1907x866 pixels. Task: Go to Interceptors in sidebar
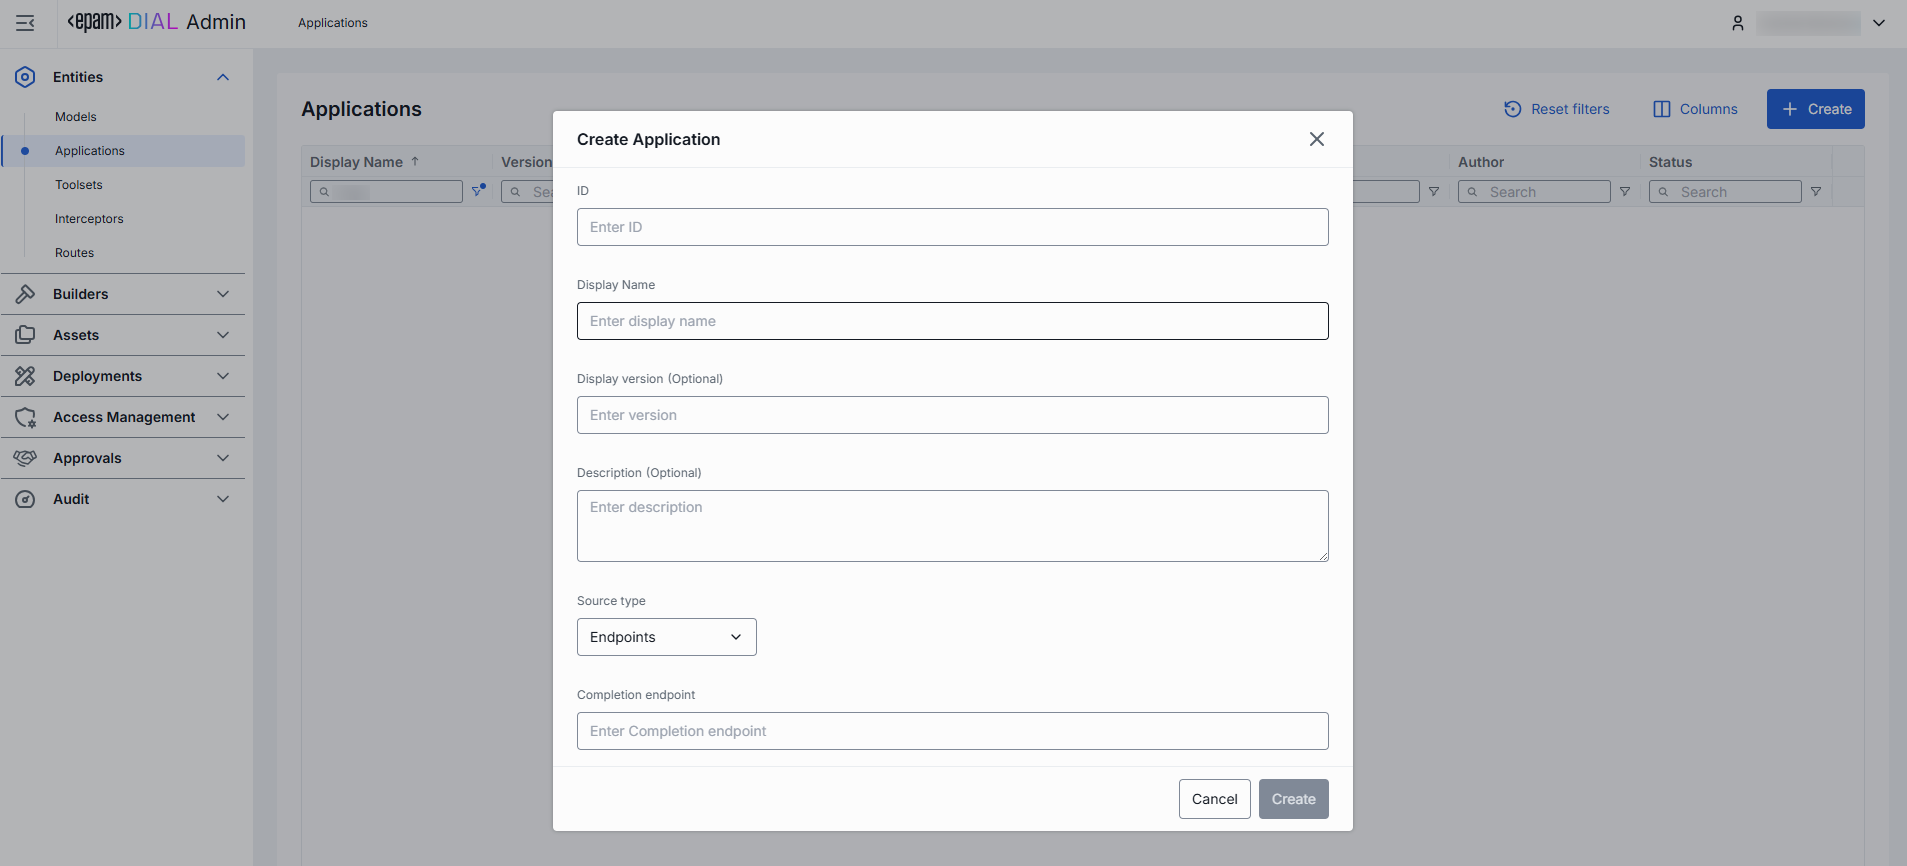(89, 219)
